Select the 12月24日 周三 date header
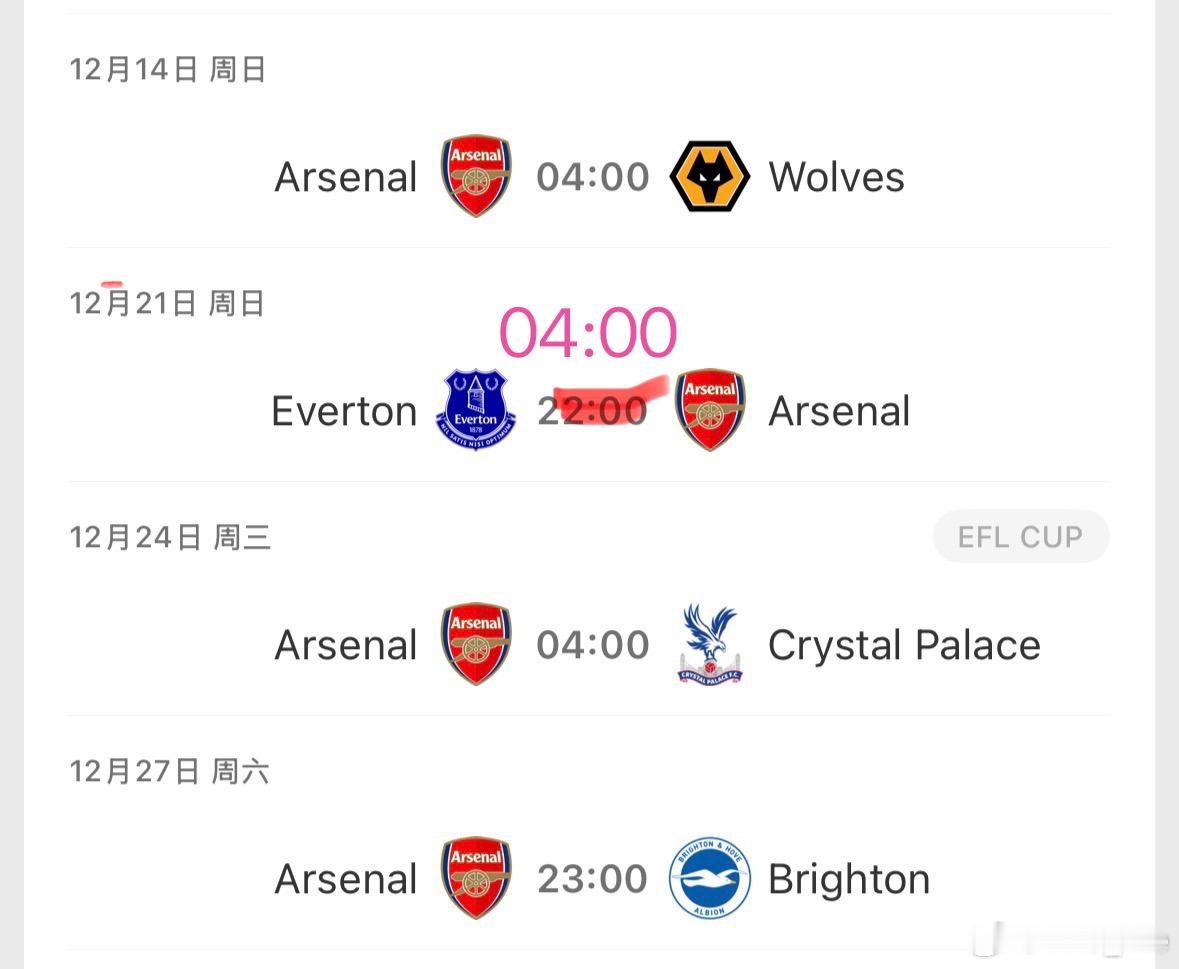The height and width of the screenshot is (969, 1179). point(170,538)
